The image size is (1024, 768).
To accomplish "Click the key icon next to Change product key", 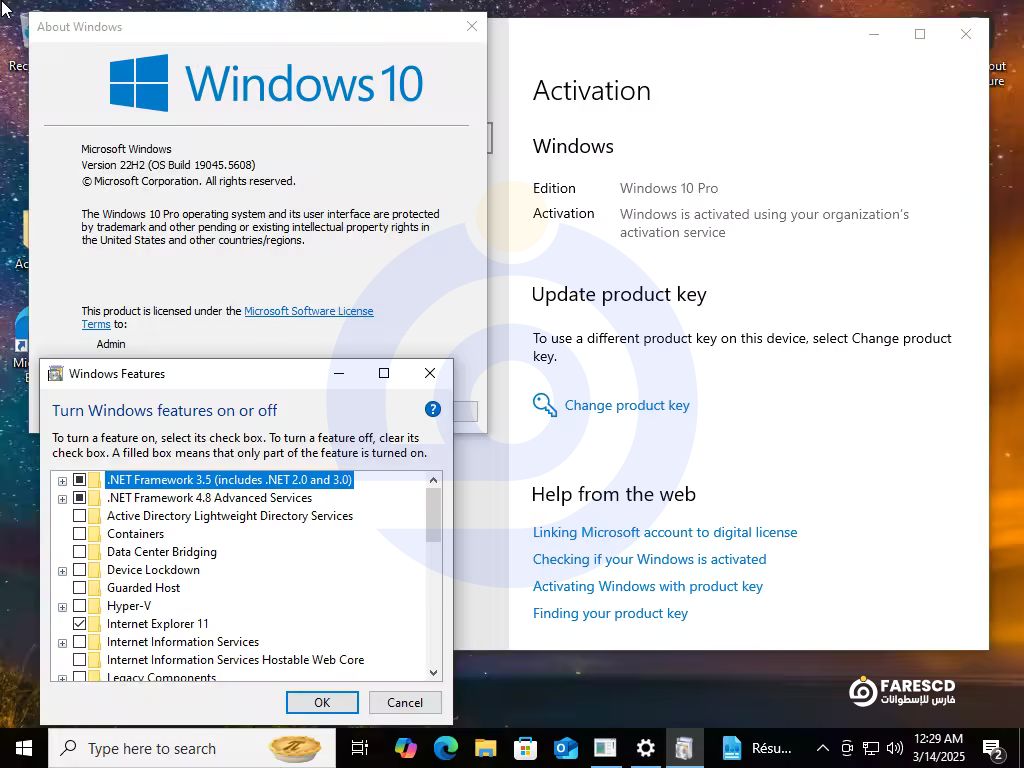I will click(x=545, y=405).
